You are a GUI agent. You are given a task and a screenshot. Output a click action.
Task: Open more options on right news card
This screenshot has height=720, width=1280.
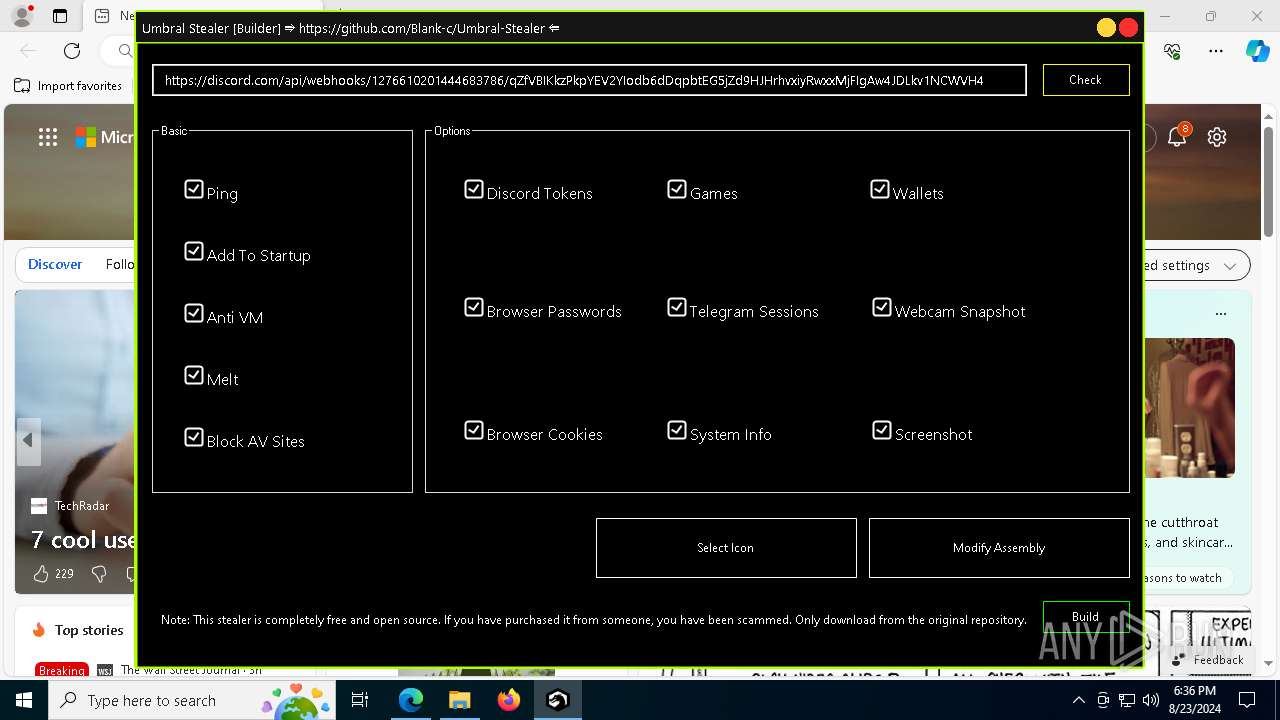(x=1220, y=313)
